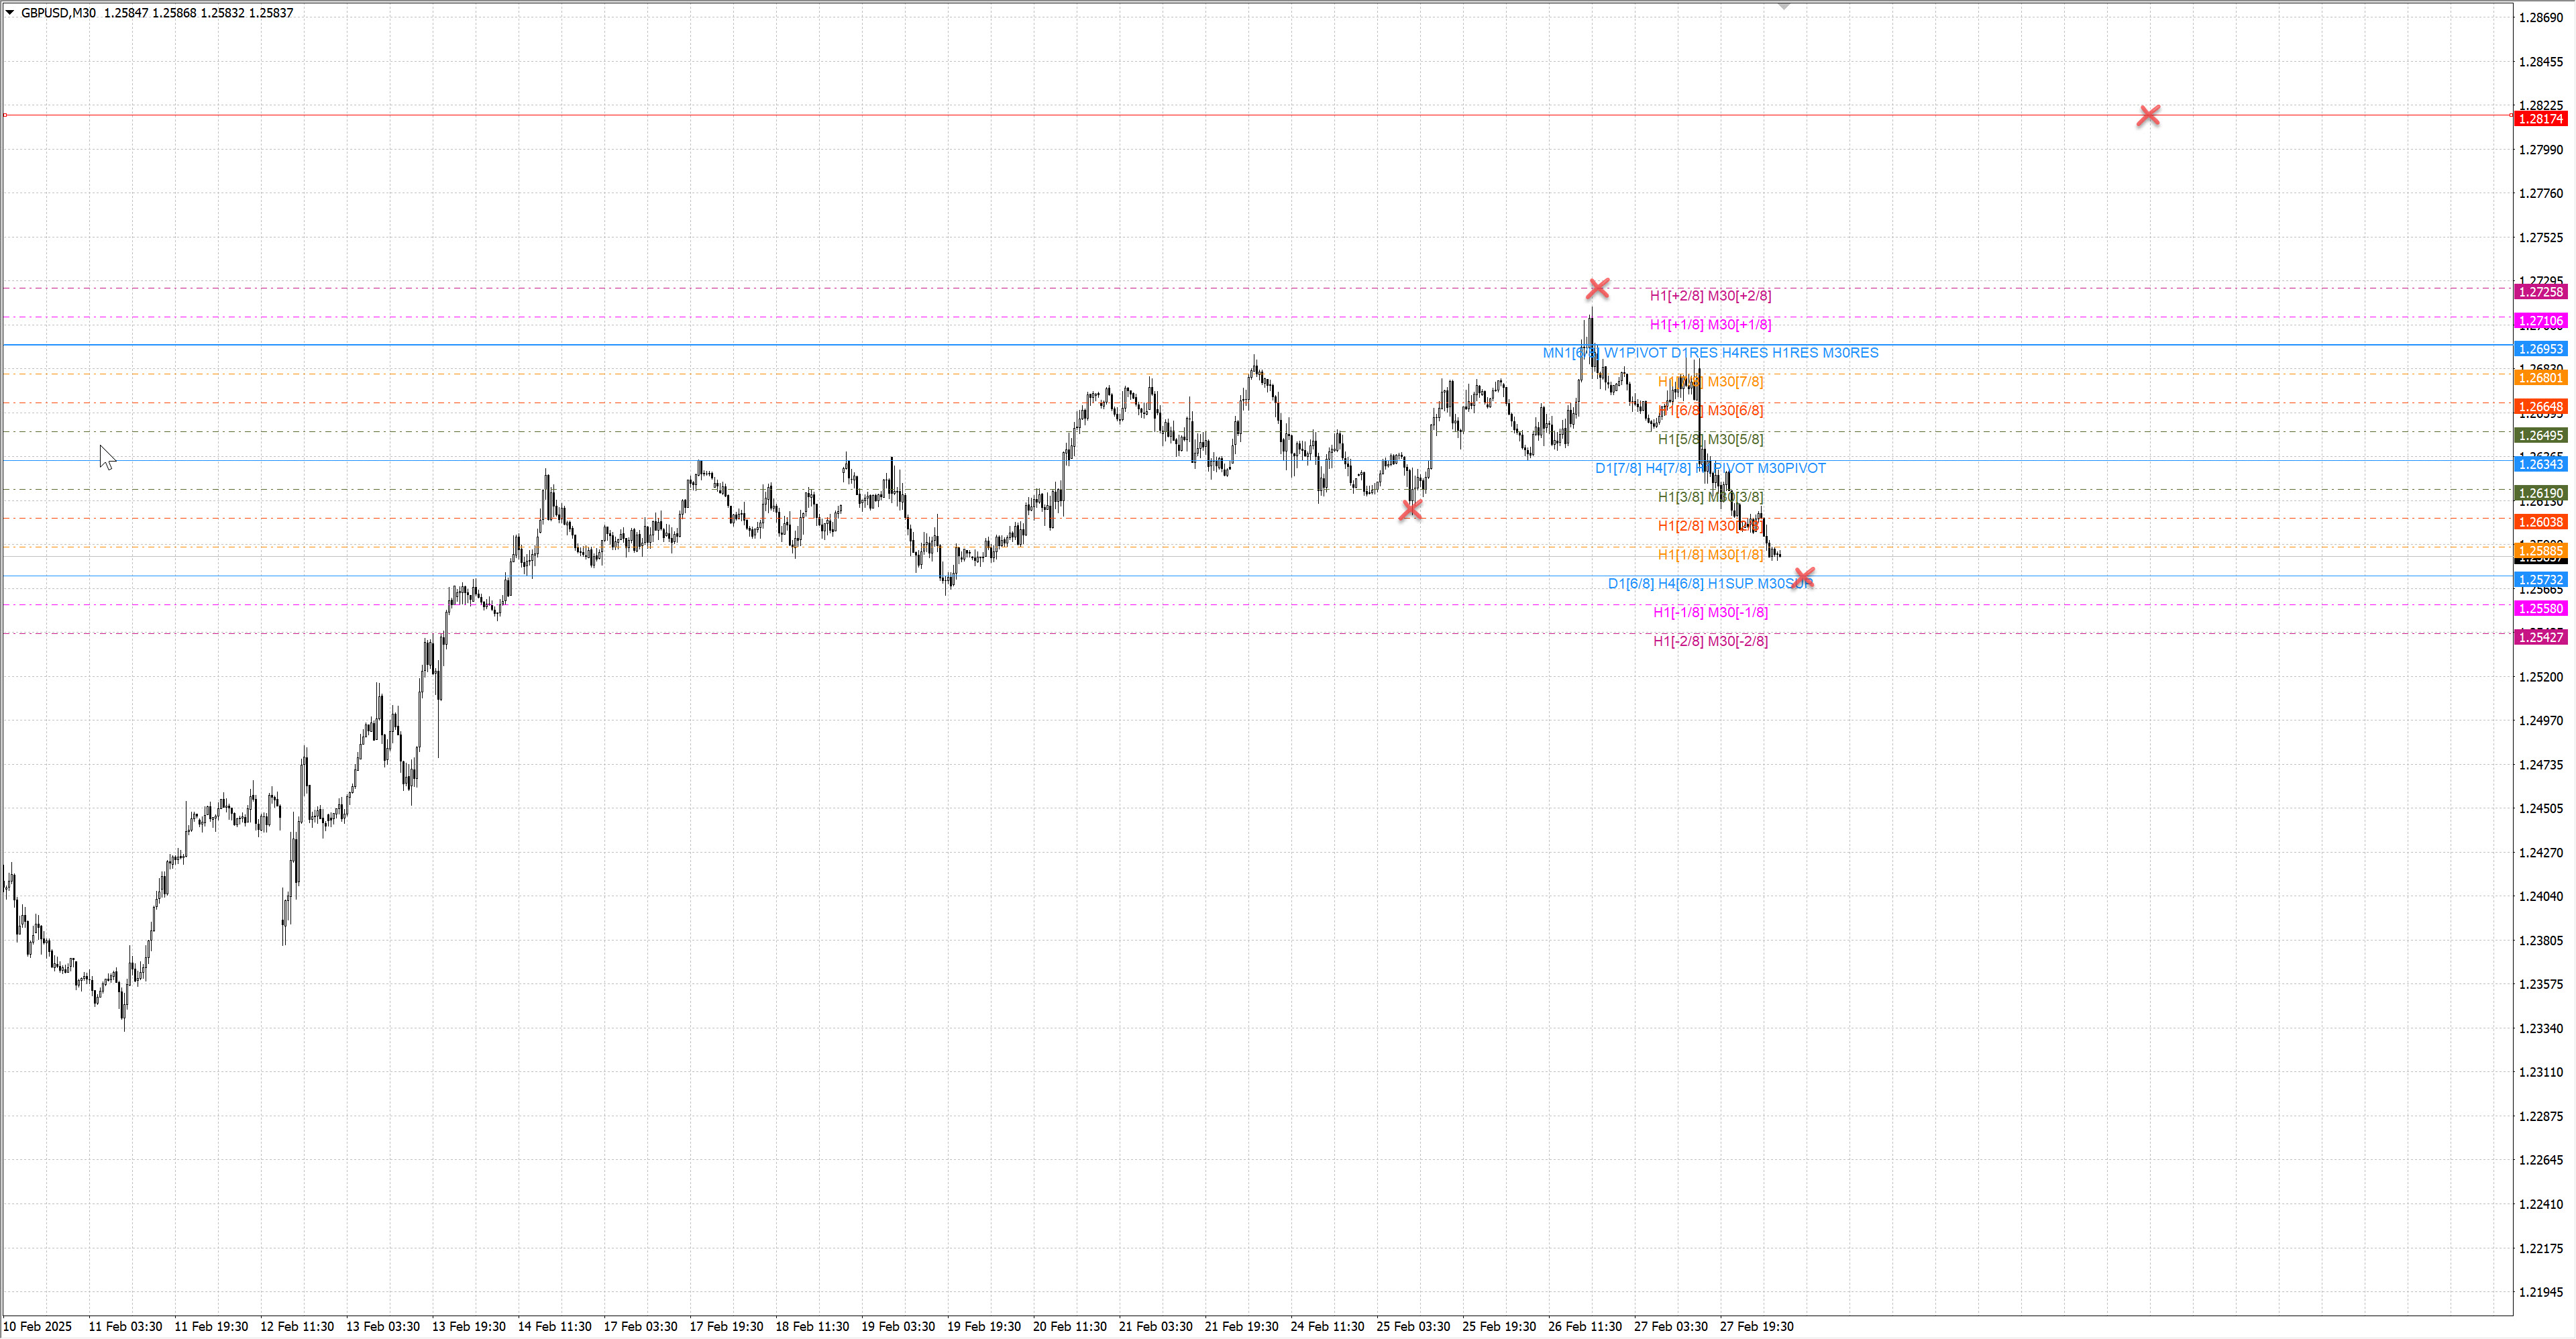Click the red X marker on the M30SUP label
Image resolution: width=2576 pixels, height=1339 pixels.
(1803, 577)
